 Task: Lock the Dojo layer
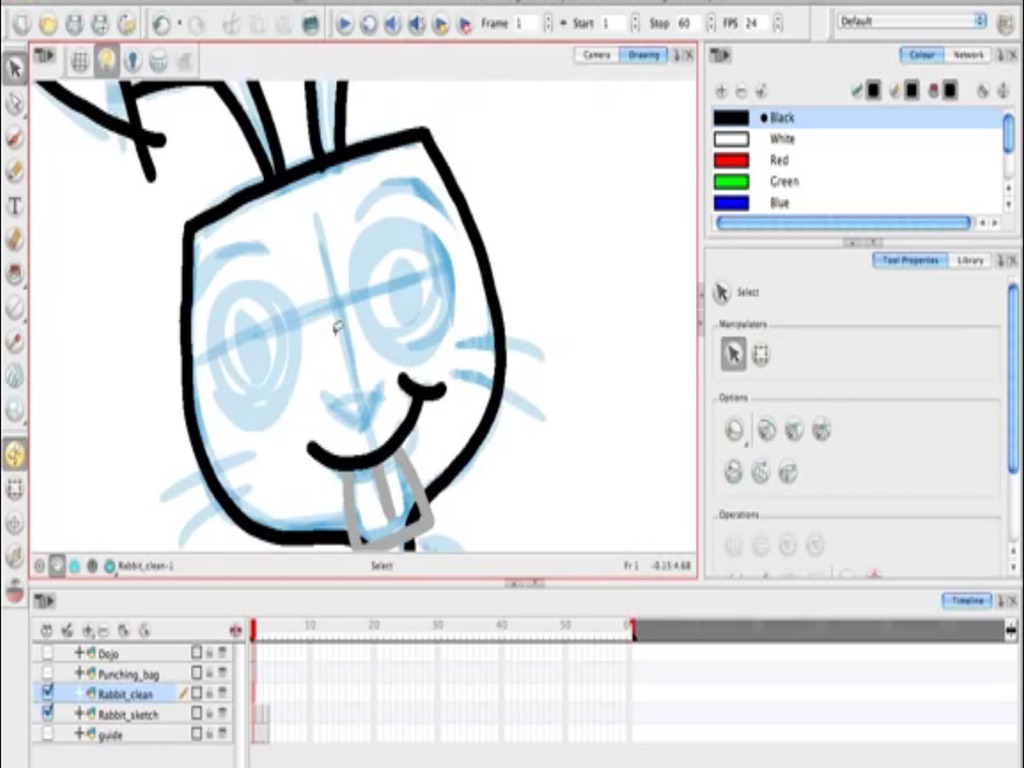(210, 652)
